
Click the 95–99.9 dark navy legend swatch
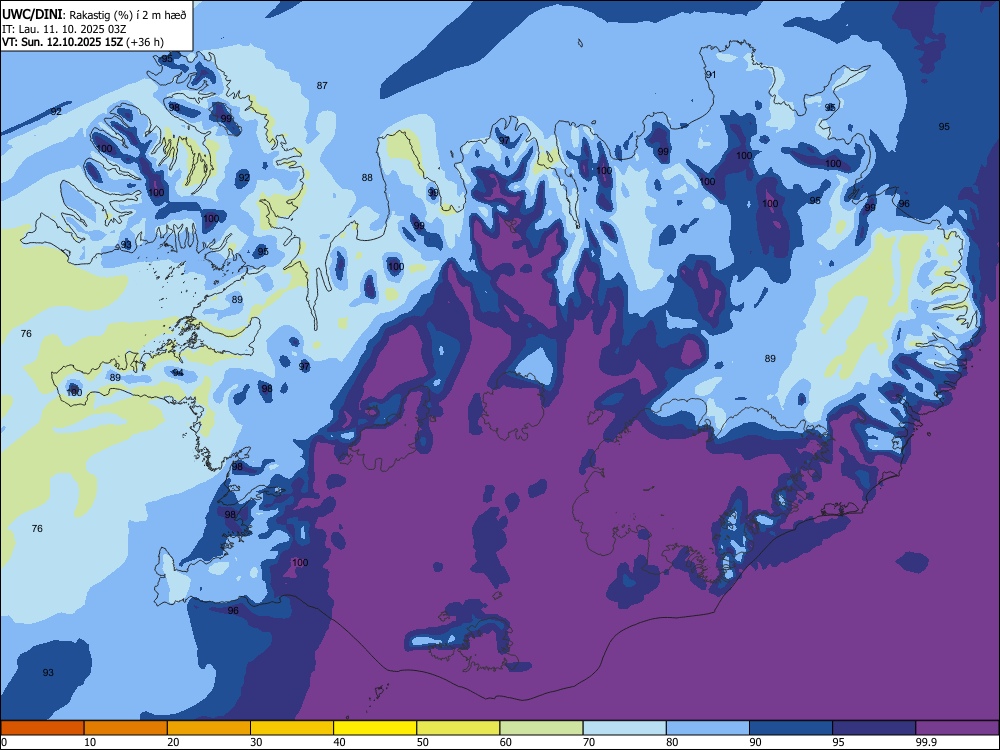[x=874, y=728]
